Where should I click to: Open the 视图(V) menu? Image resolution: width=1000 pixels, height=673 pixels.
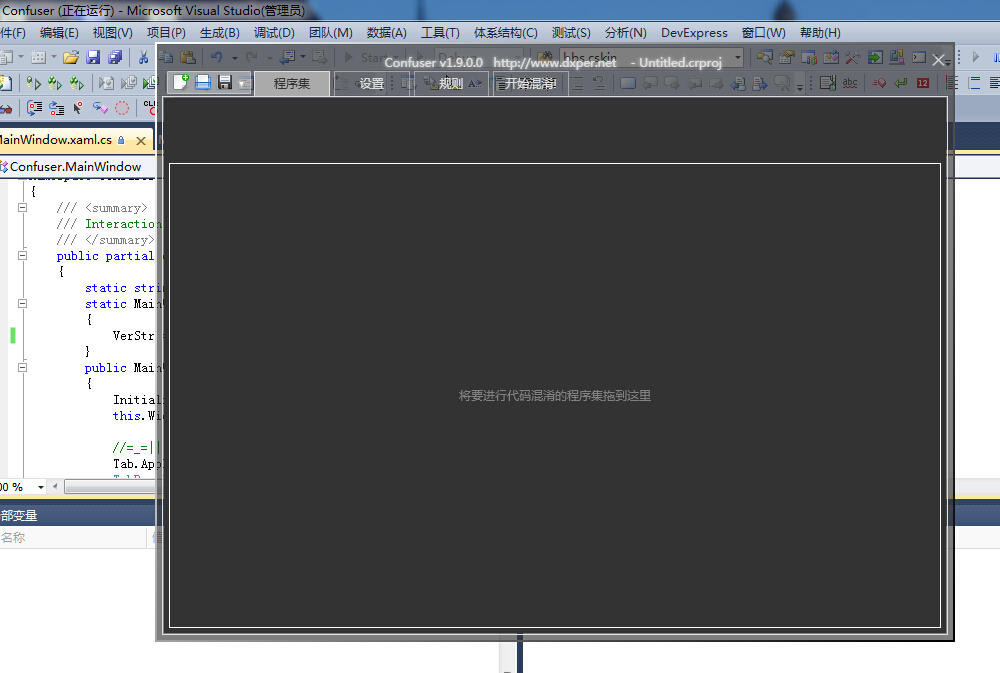[113, 33]
